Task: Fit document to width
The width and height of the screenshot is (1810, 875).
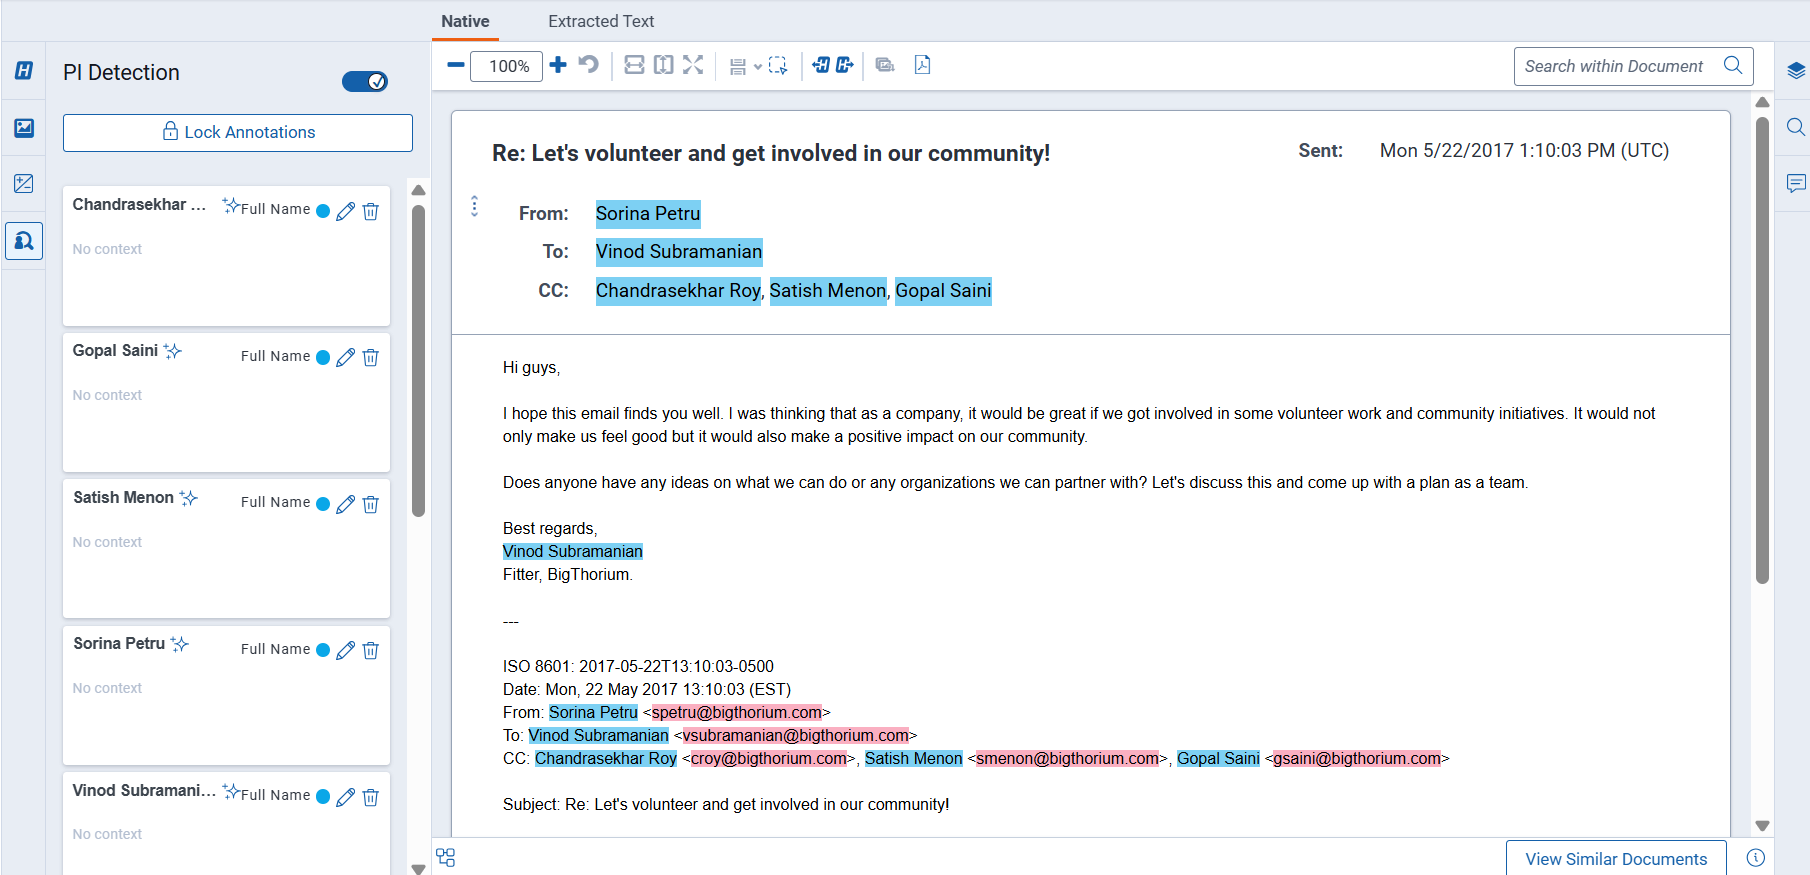Action: click(634, 65)
